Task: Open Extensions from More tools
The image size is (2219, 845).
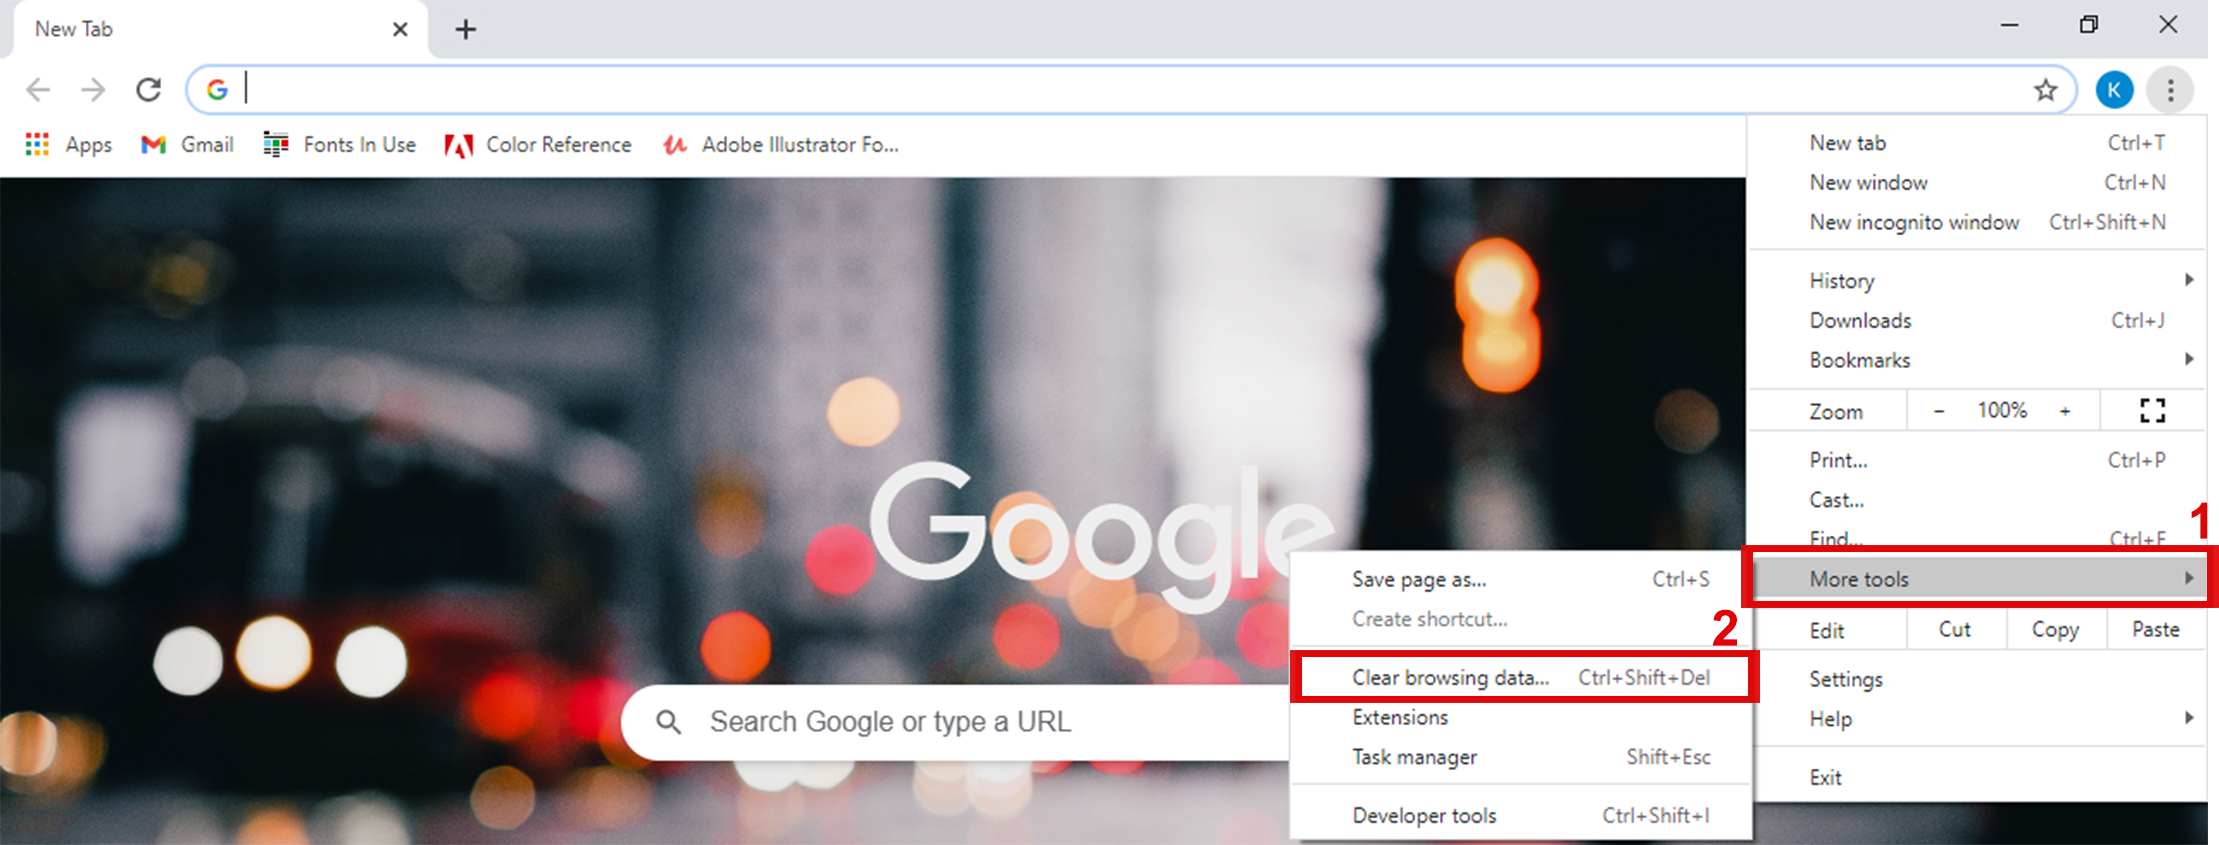Action: pos(1521,718)
